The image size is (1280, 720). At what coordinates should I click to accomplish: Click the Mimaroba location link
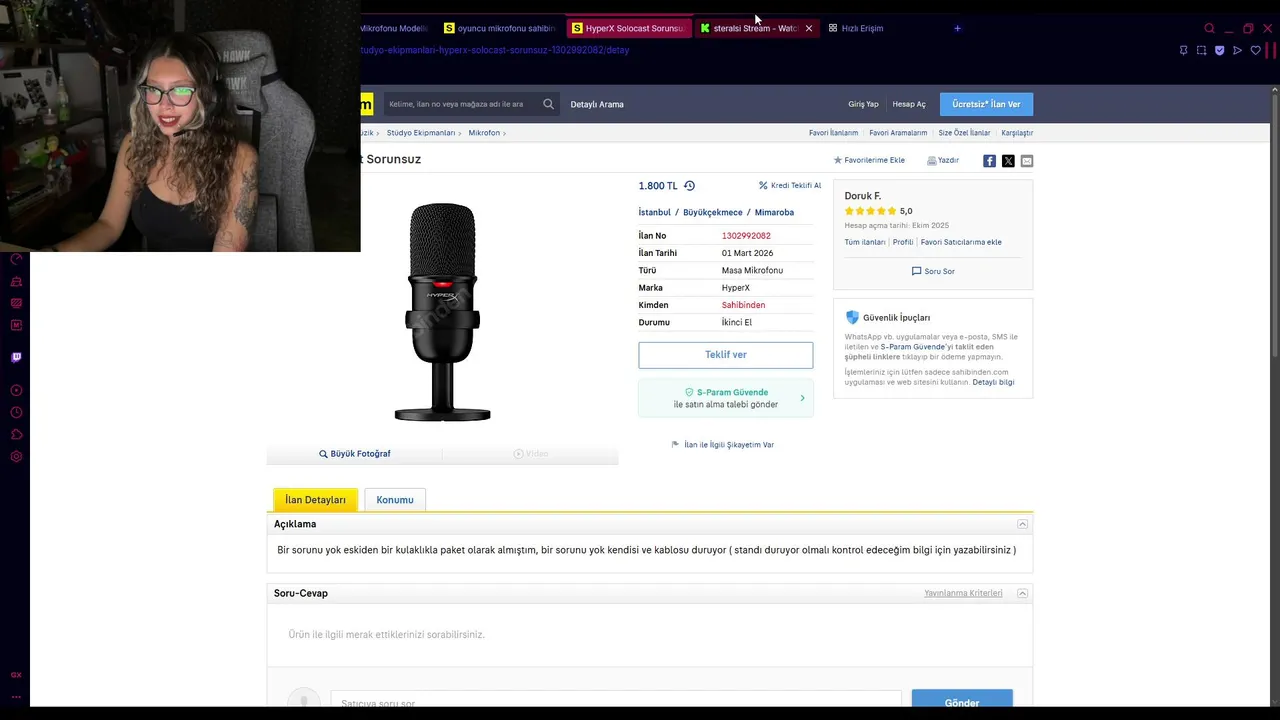(x=774, y=212)
